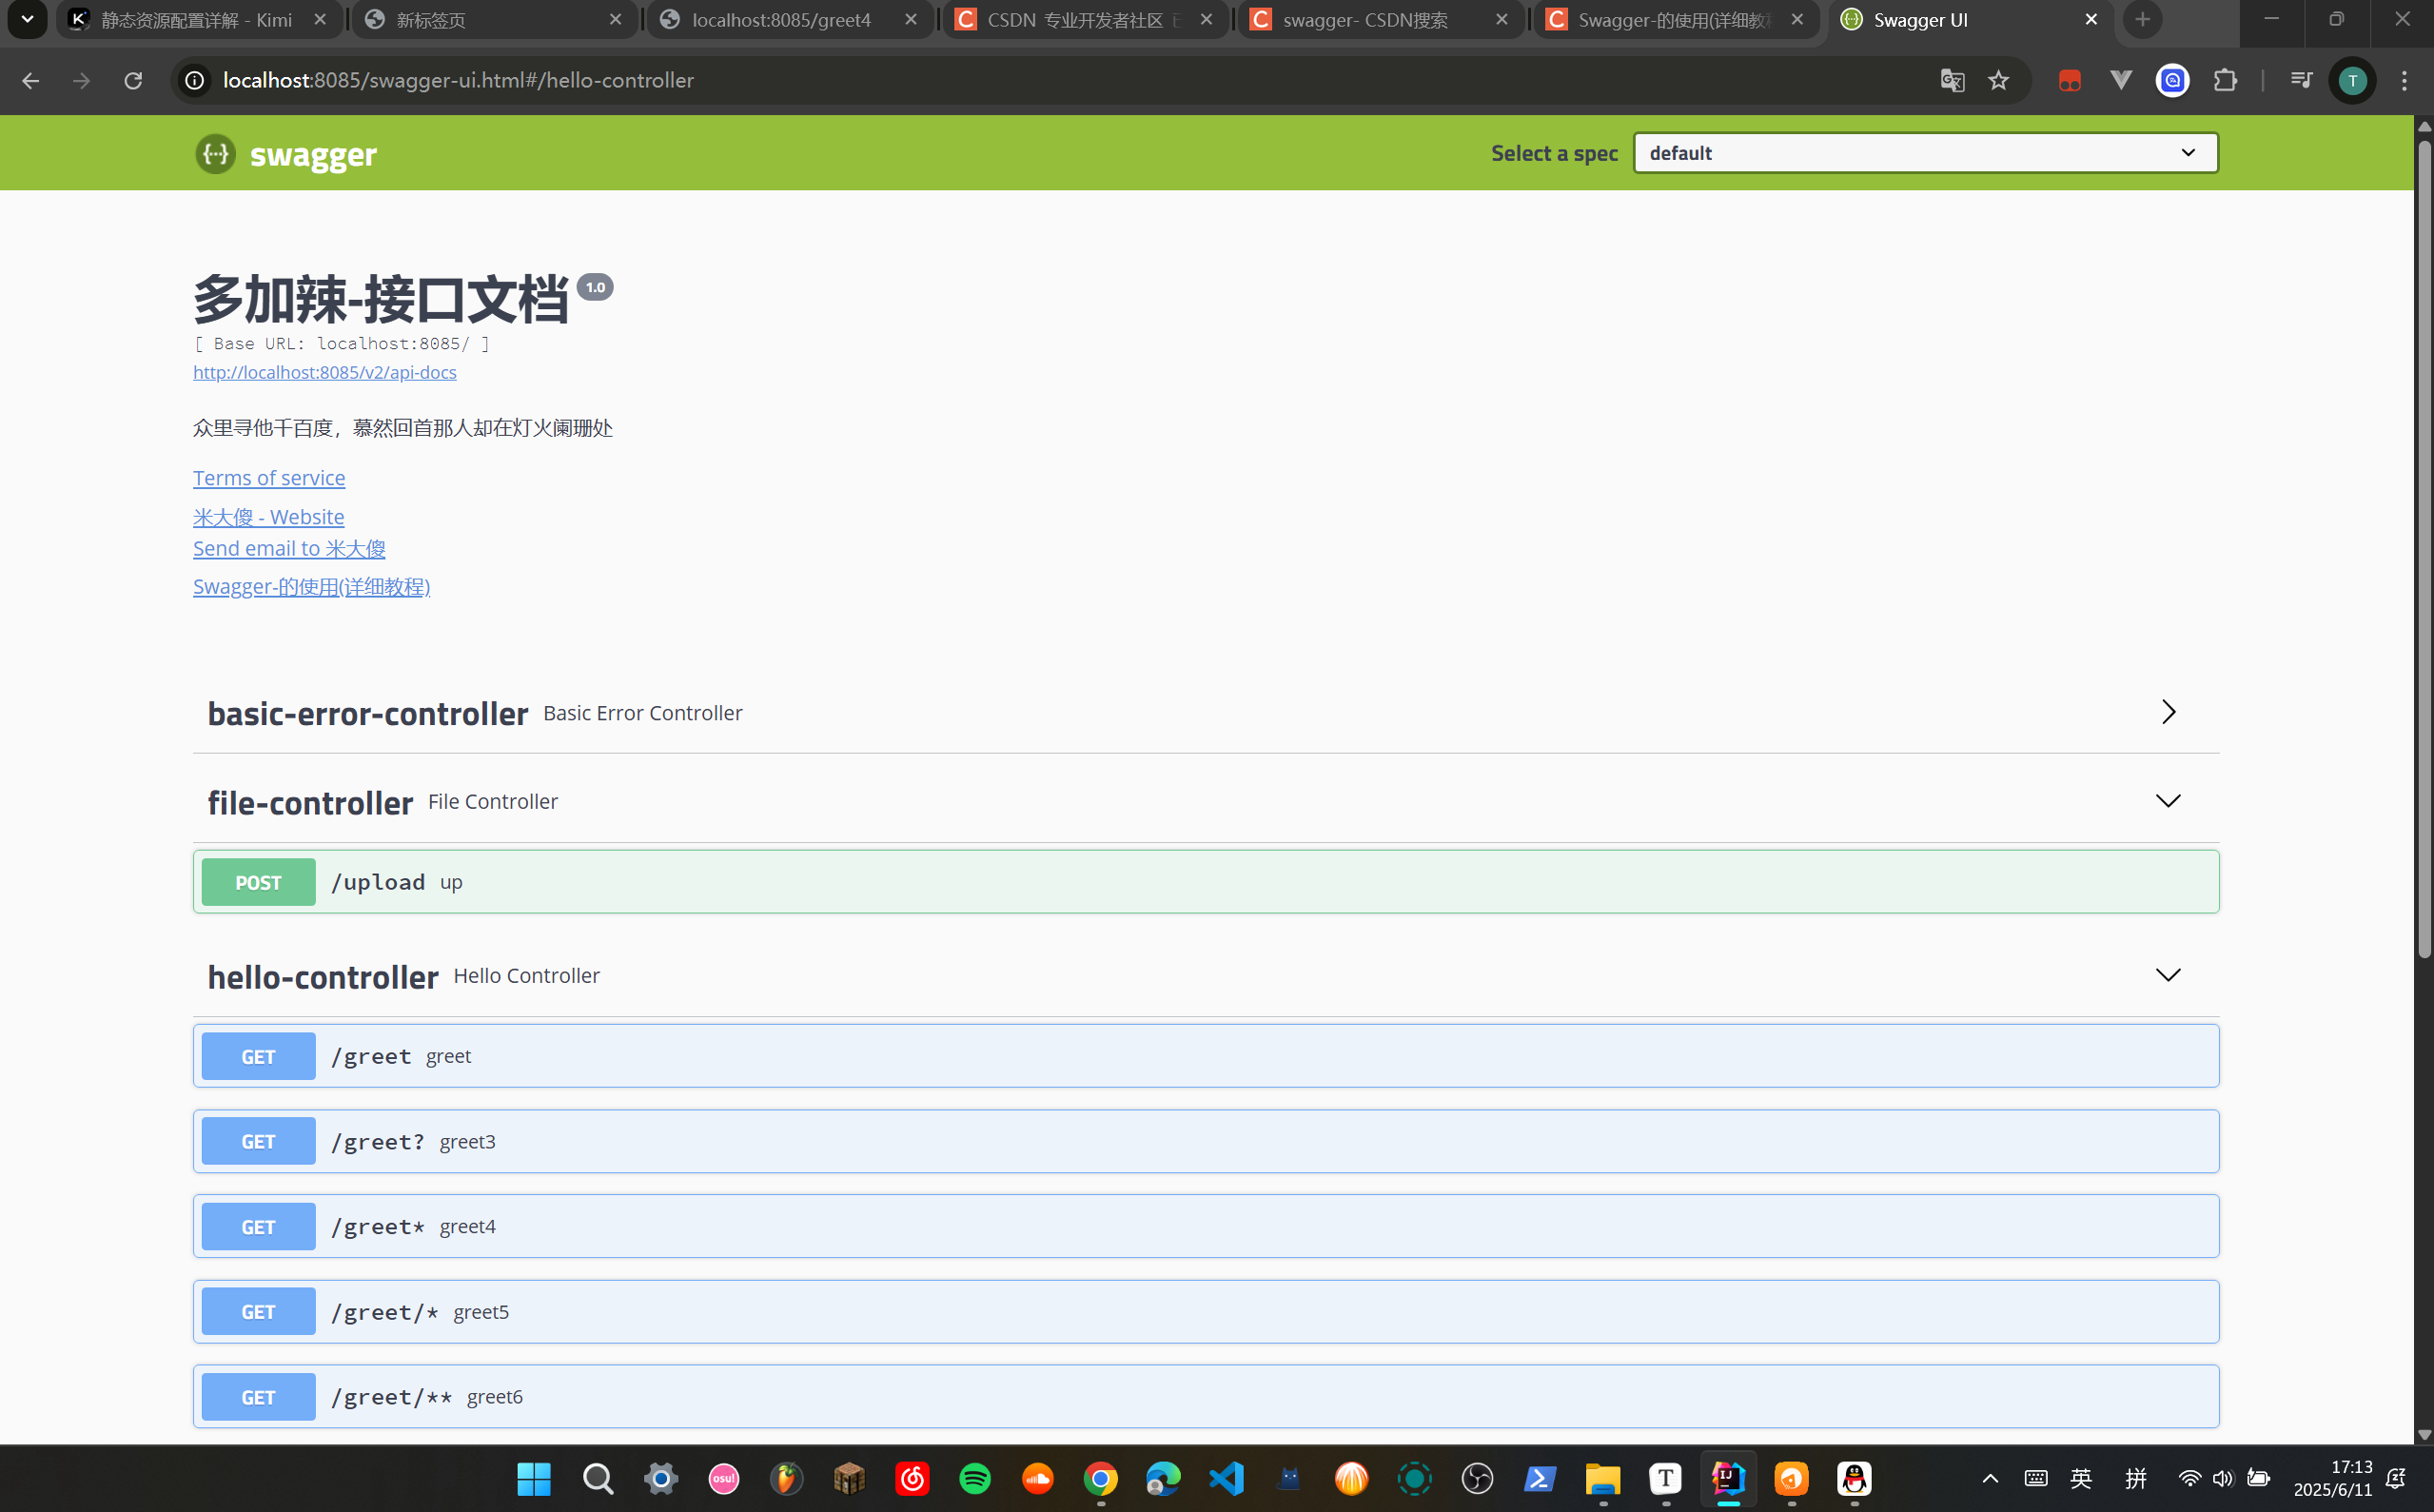Click the site info icon beside the URL
Screen dimensions: 2434x1512
(195, 80)
